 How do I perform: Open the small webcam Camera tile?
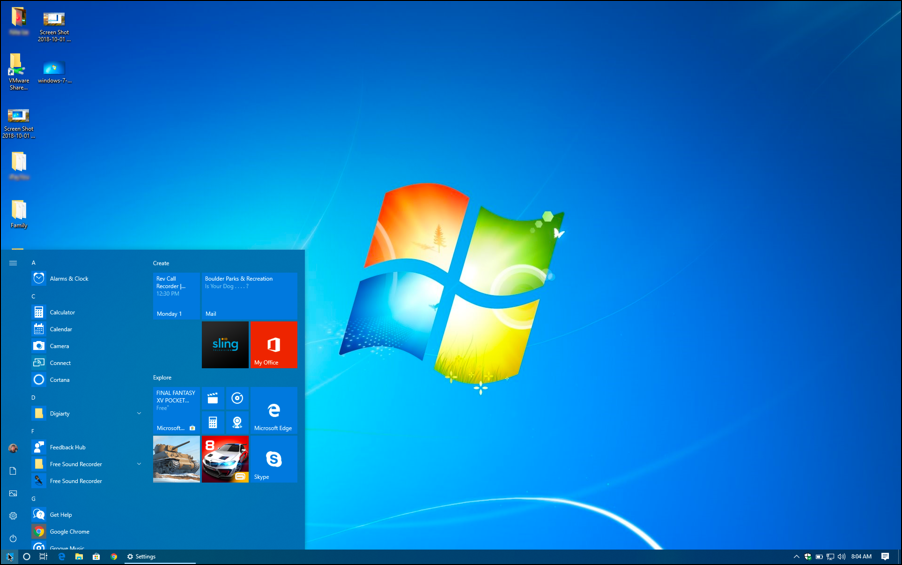237,422
